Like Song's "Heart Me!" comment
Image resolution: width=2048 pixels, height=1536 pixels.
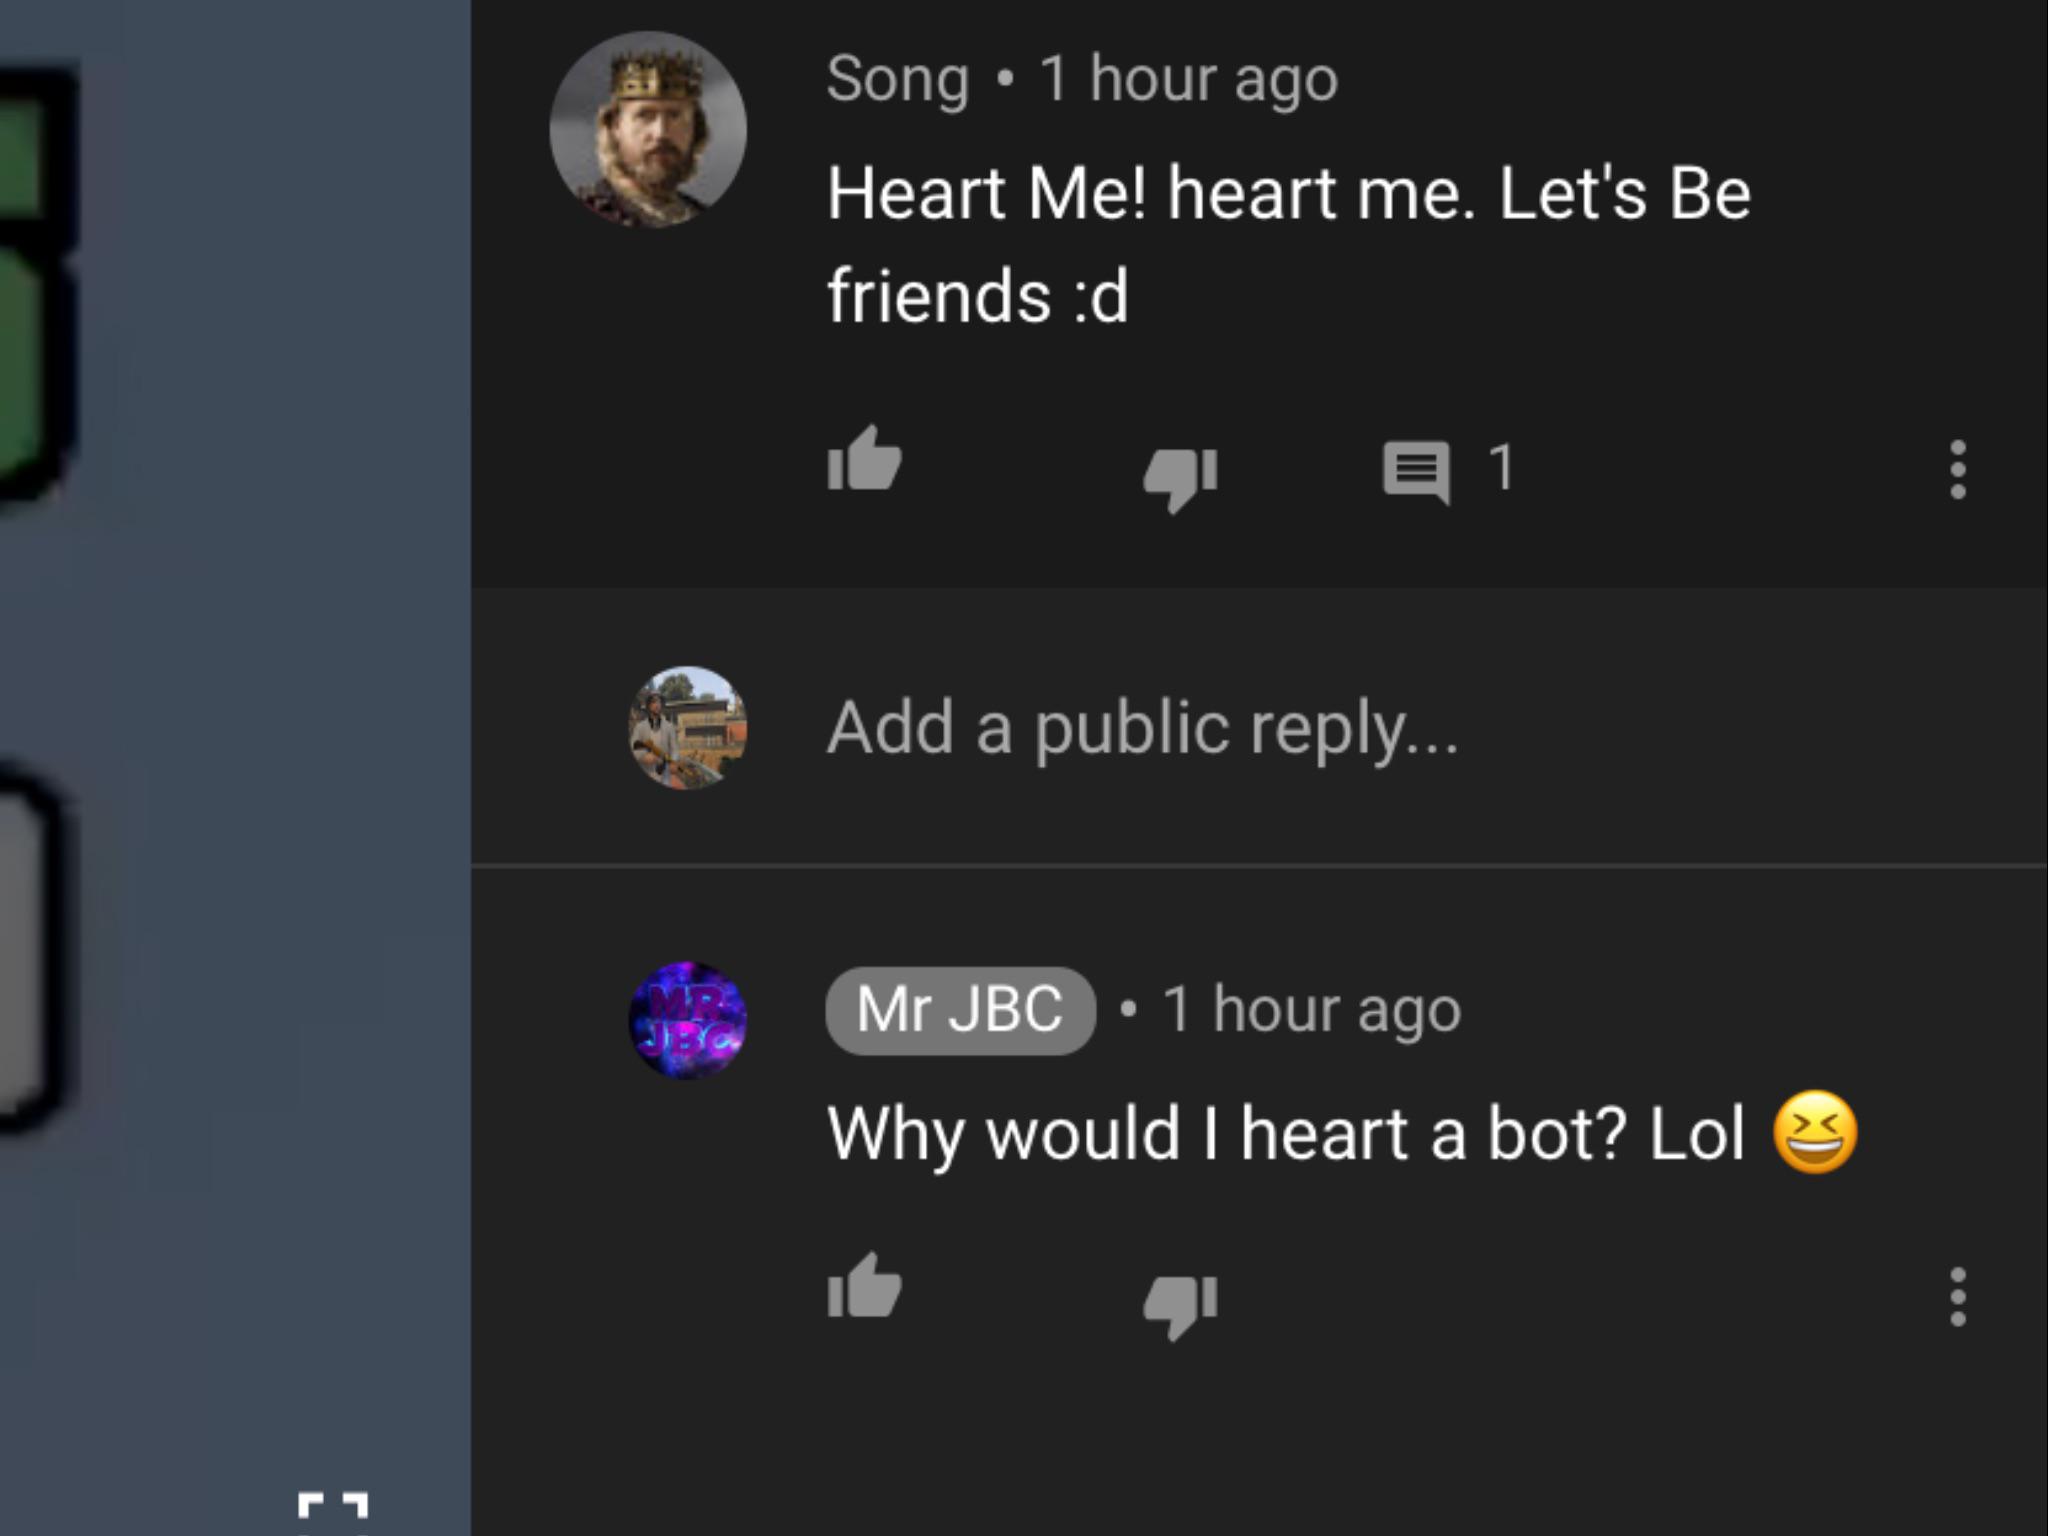[x=865, y=461]
